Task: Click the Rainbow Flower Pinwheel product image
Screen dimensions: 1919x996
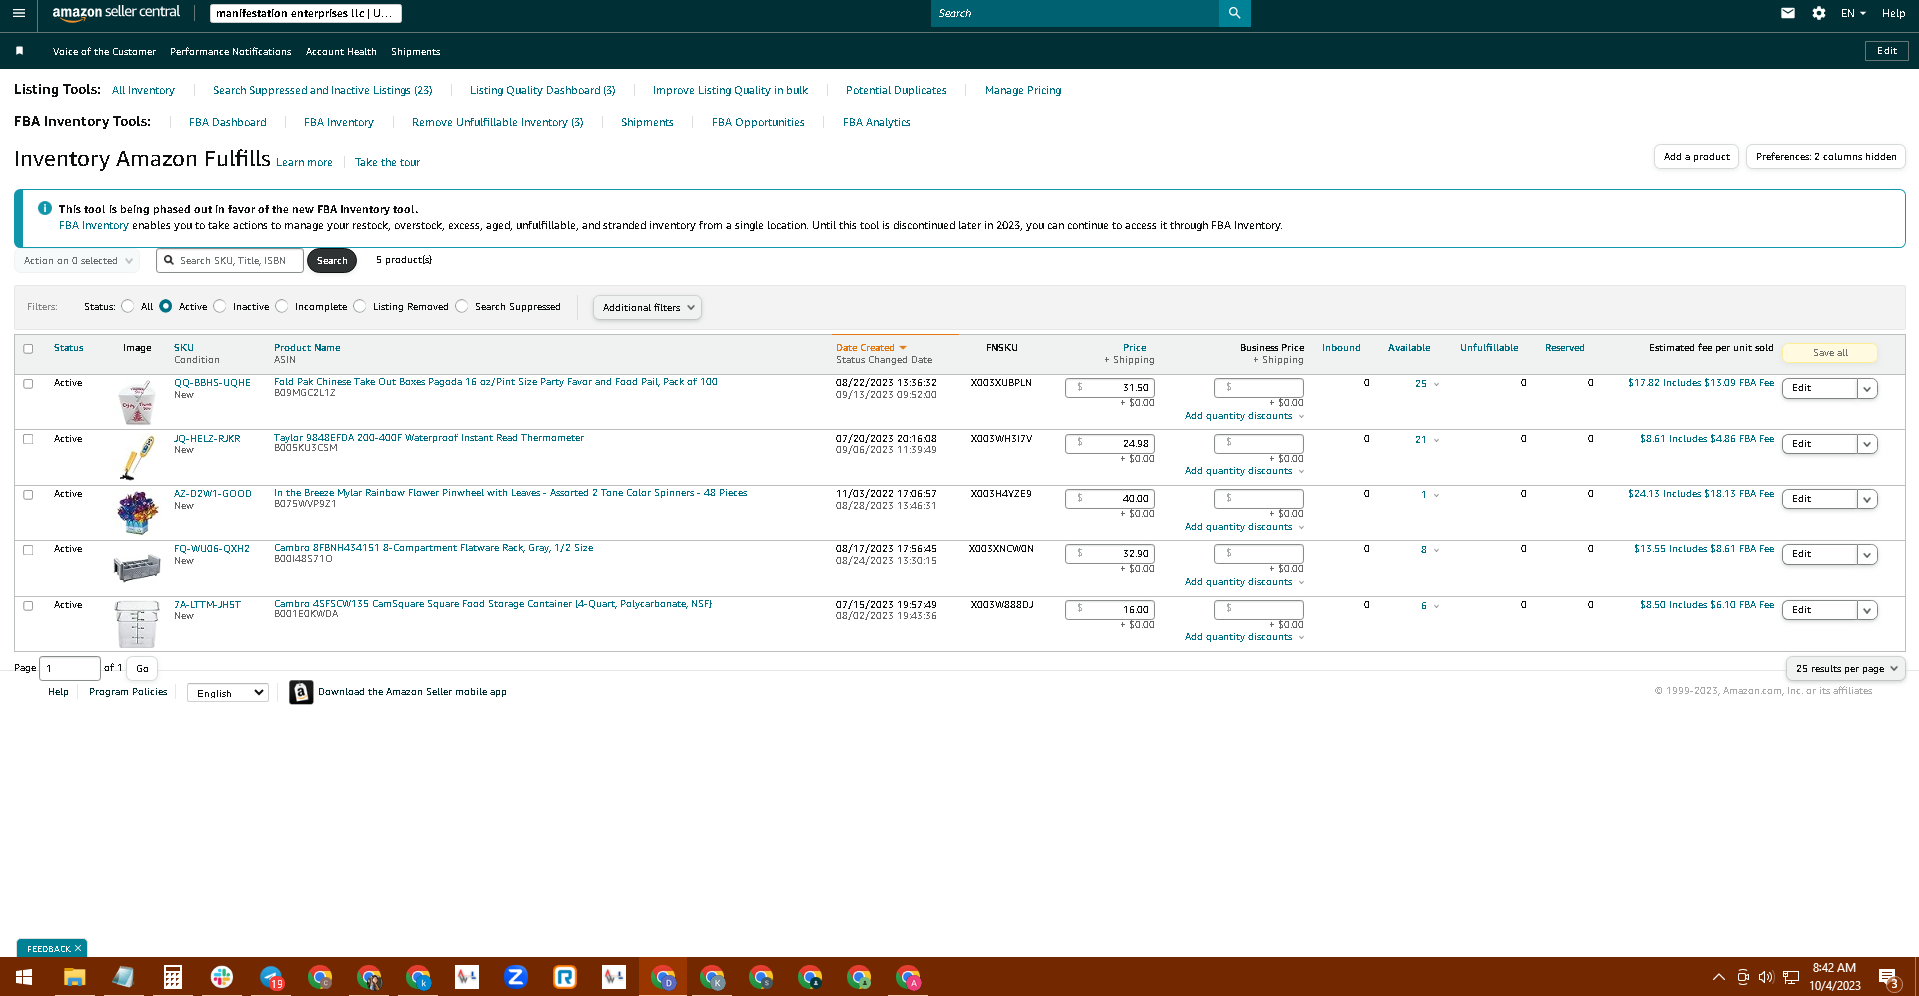Action: pyautogui.click(x=137, y=512)
